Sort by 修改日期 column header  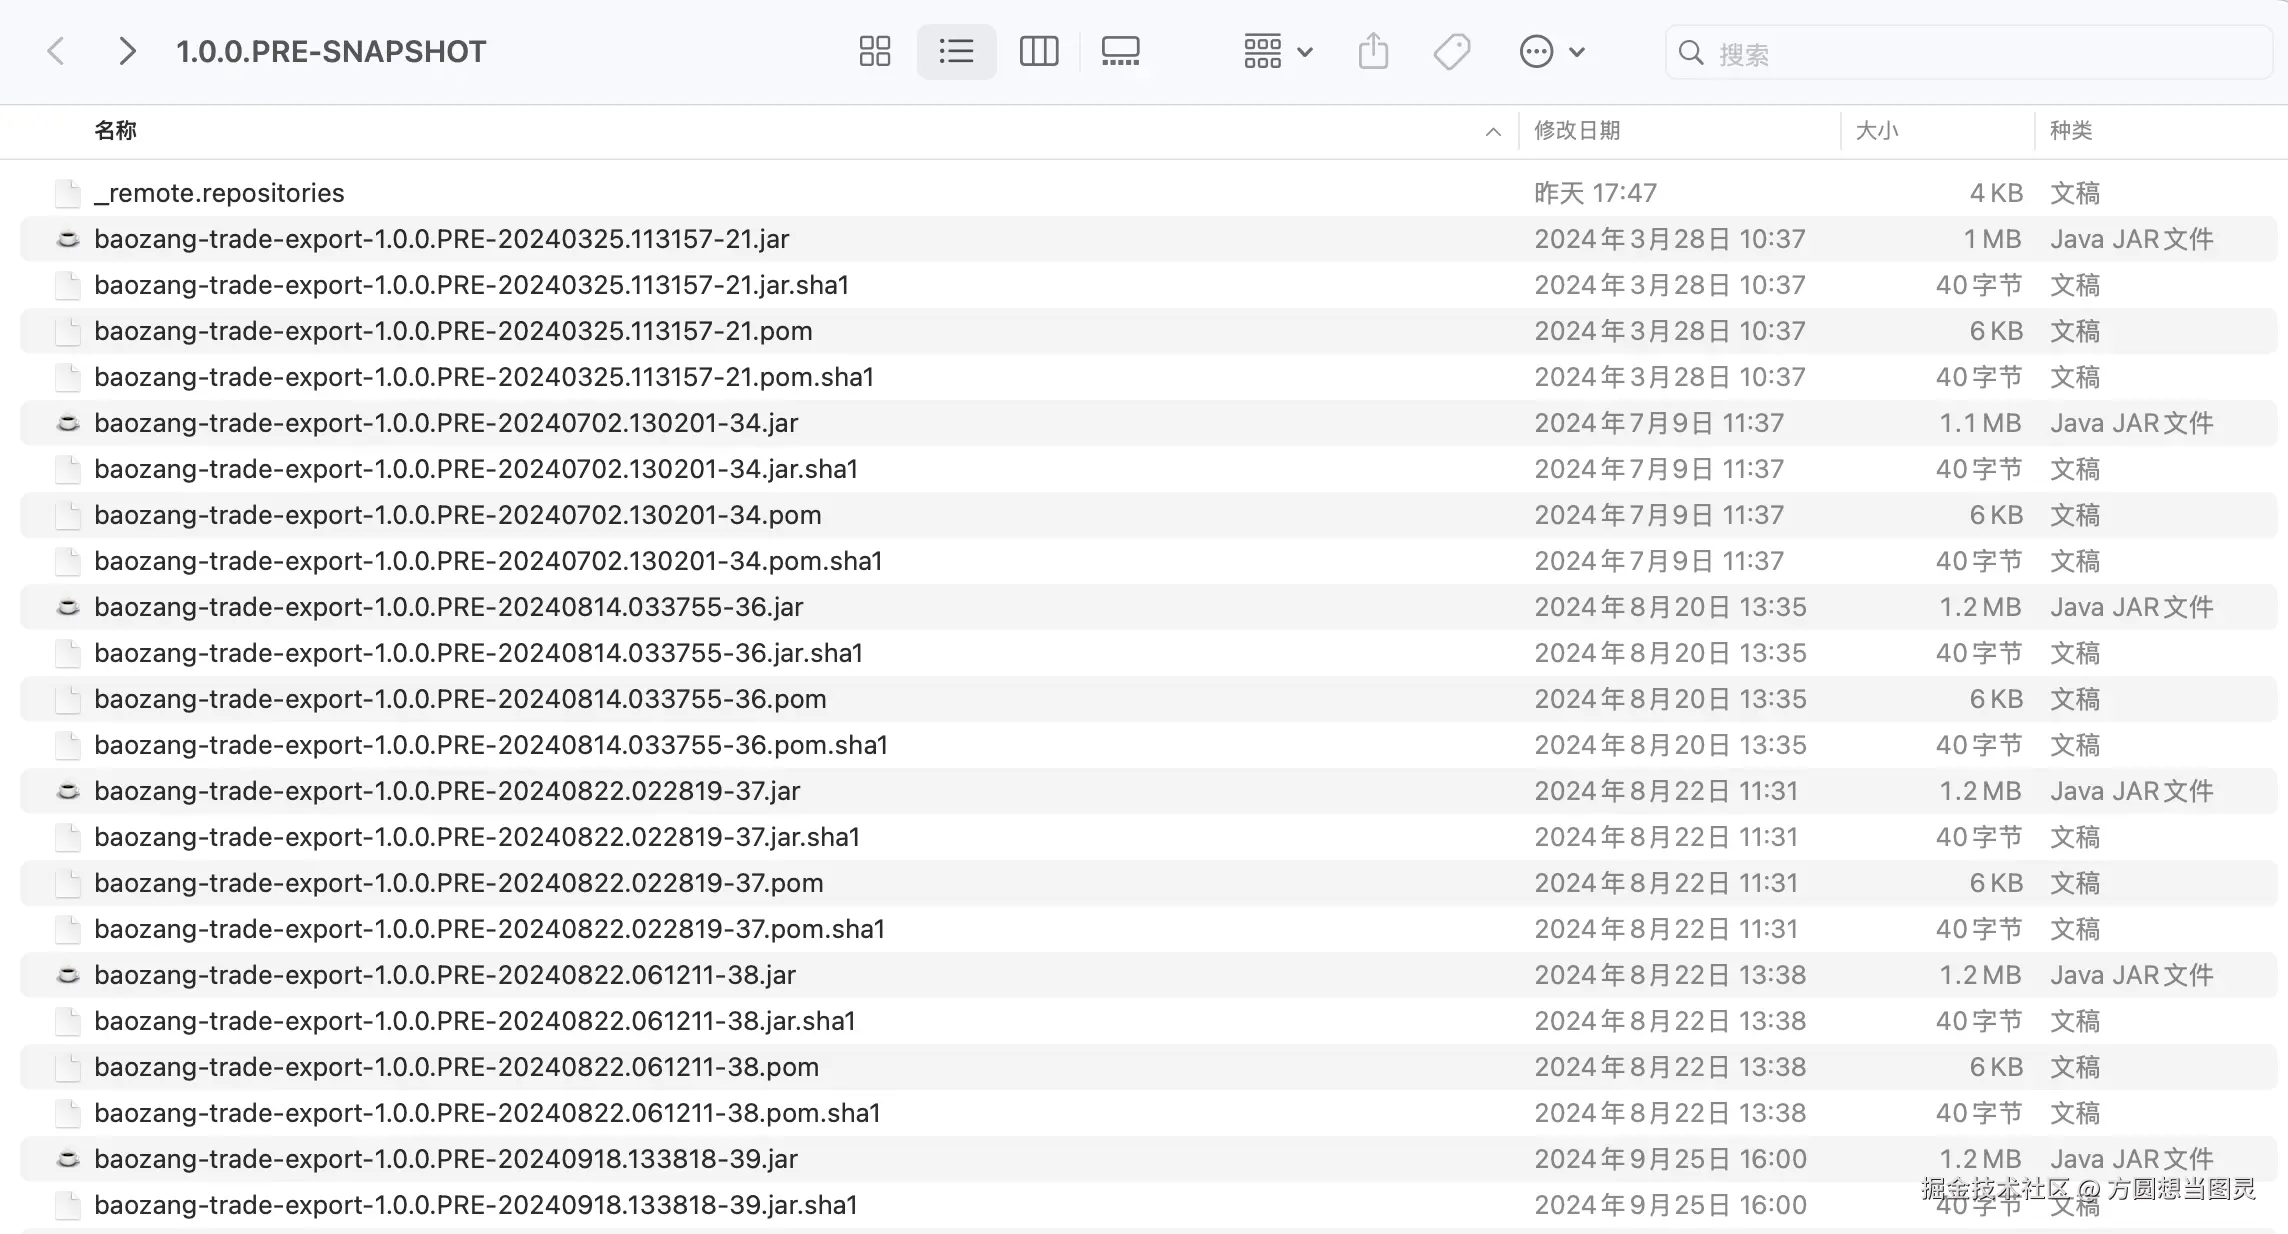coord(1577,130)
